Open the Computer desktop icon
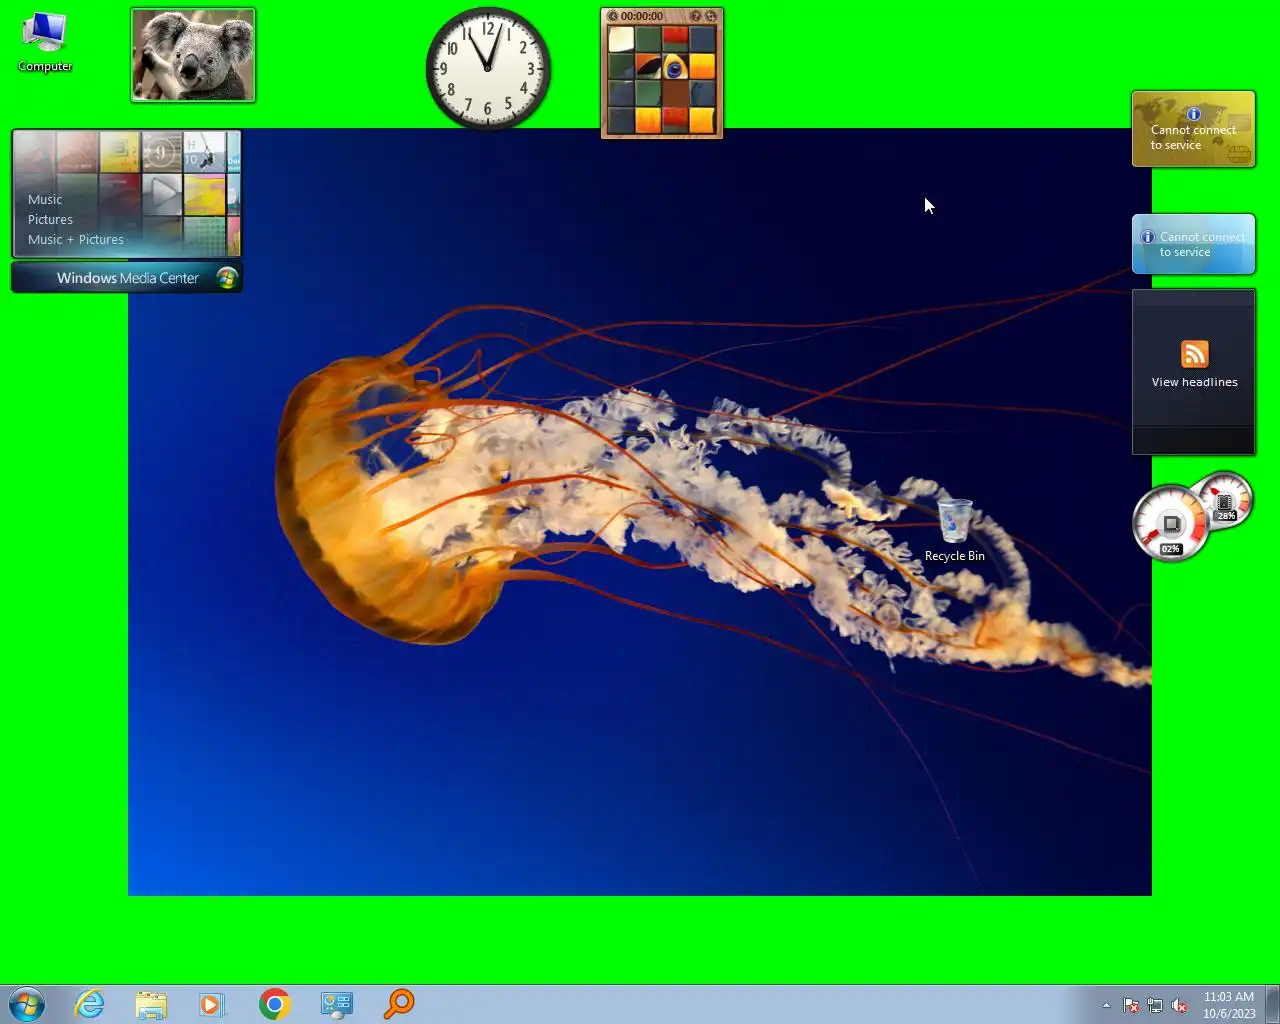Viewport: 1280px width, 1024px height. coord(45,42)
